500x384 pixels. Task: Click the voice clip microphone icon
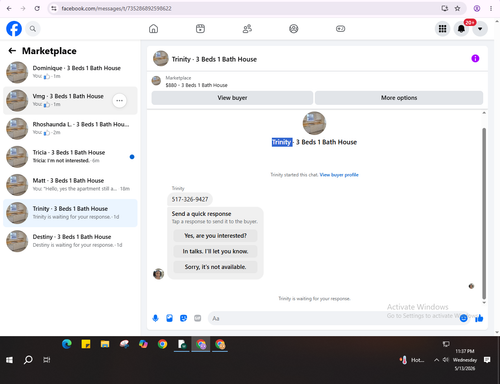pos(155,318)
